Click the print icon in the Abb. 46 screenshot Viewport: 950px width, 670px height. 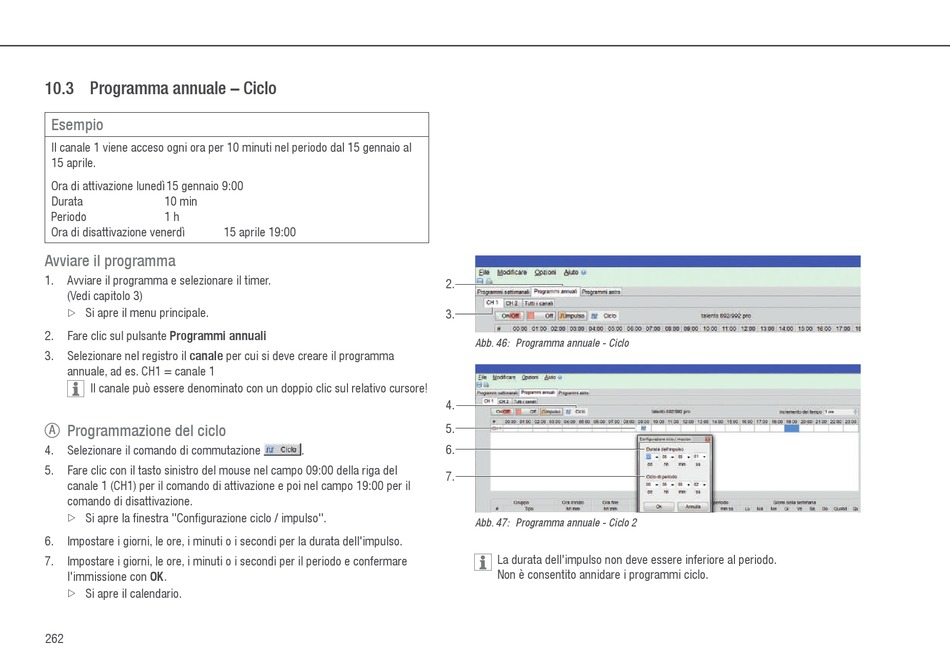(489, 281)
